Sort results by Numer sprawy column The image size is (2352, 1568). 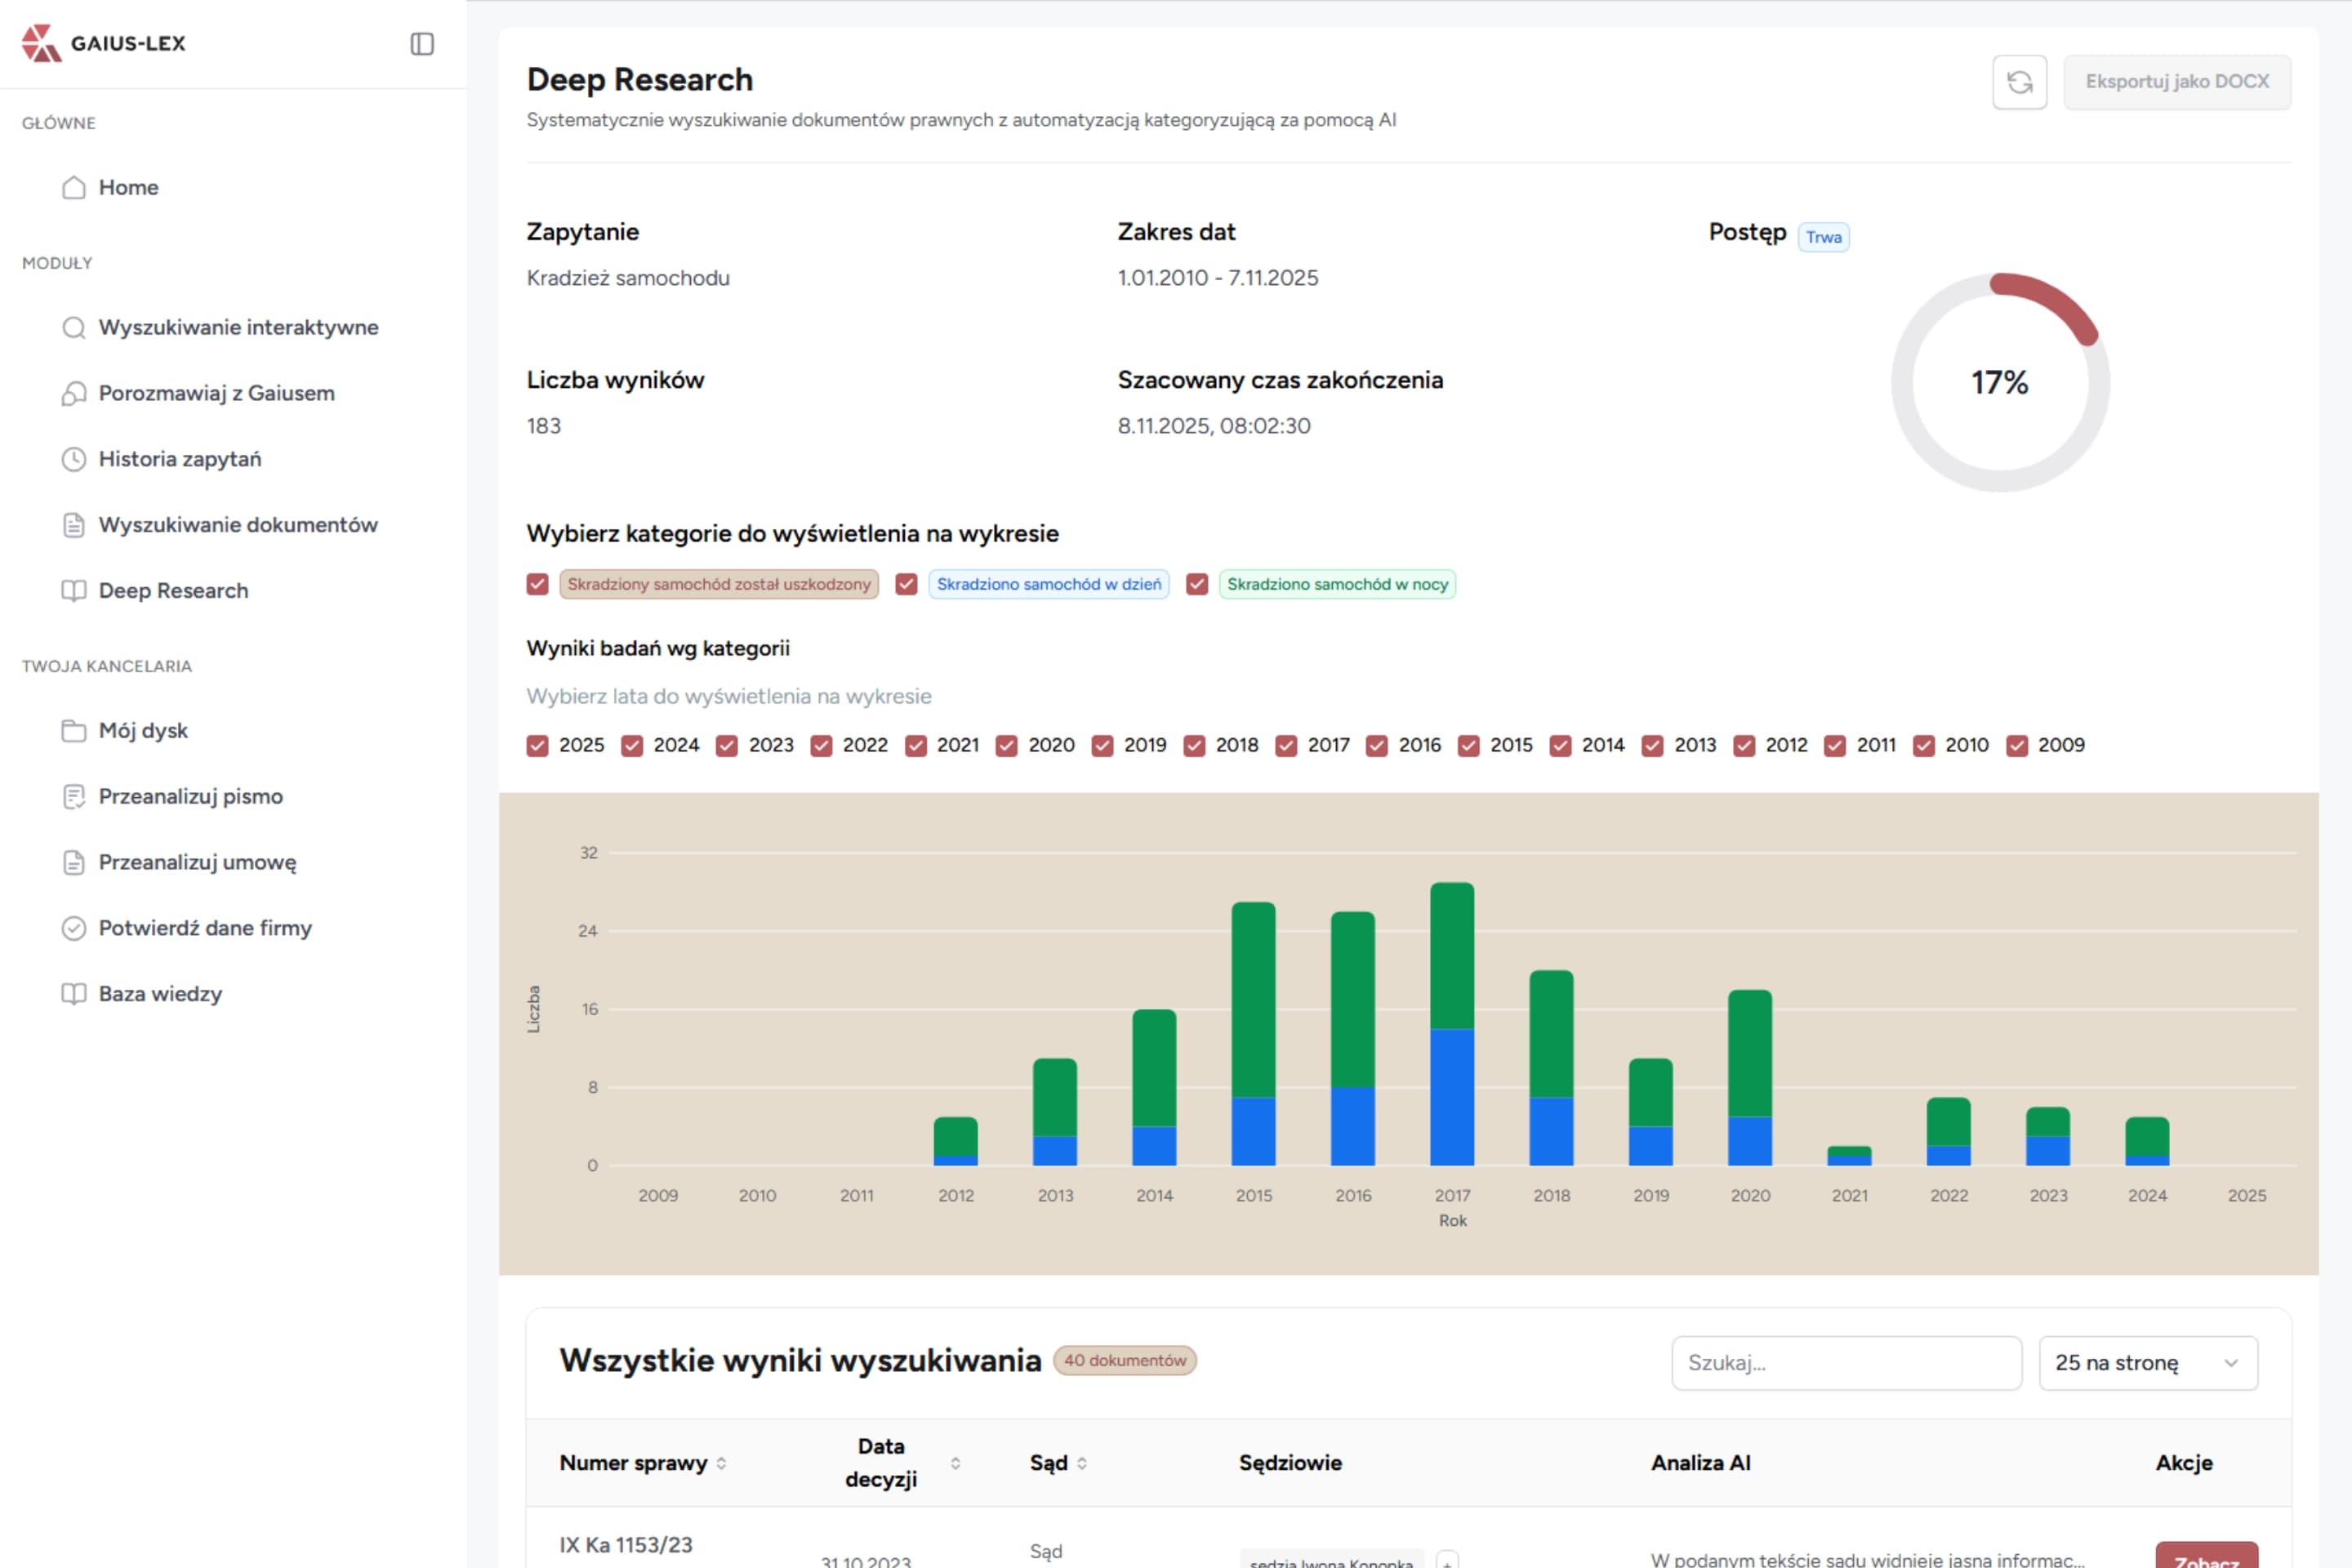click(723, 1462)
